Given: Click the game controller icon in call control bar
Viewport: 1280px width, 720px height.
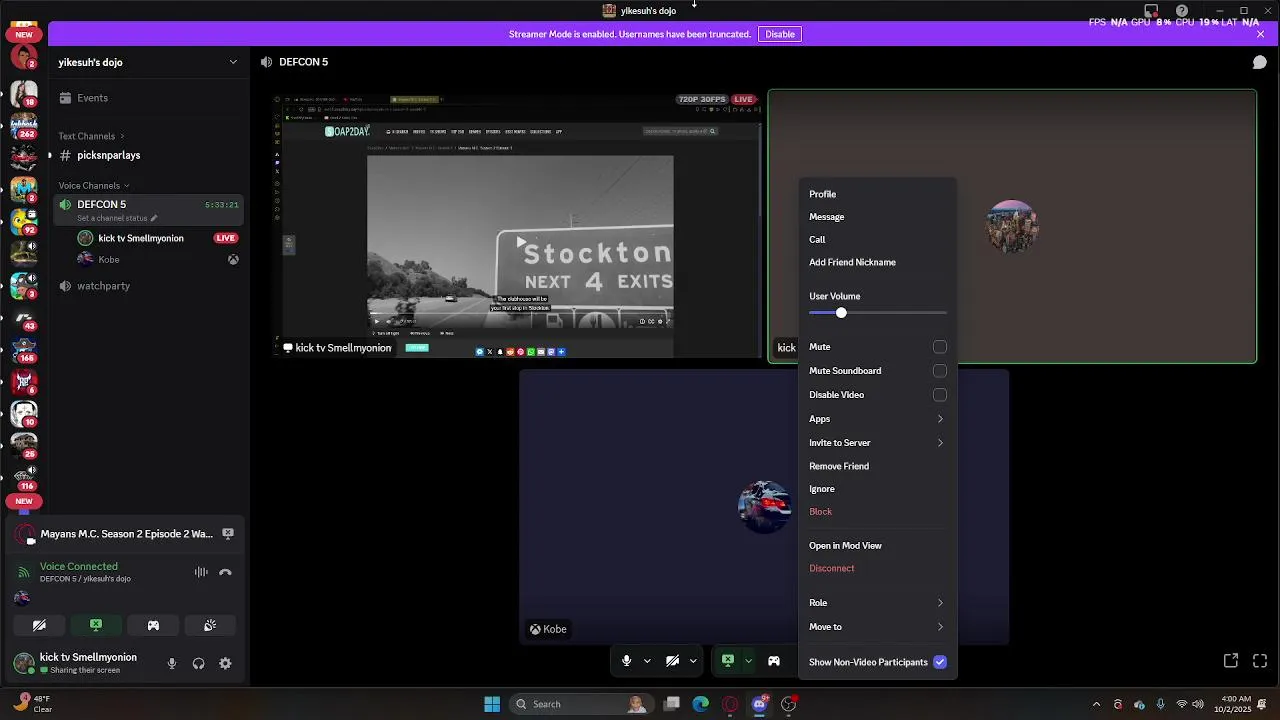Looking at the screenshot, I should coord(773,660).
